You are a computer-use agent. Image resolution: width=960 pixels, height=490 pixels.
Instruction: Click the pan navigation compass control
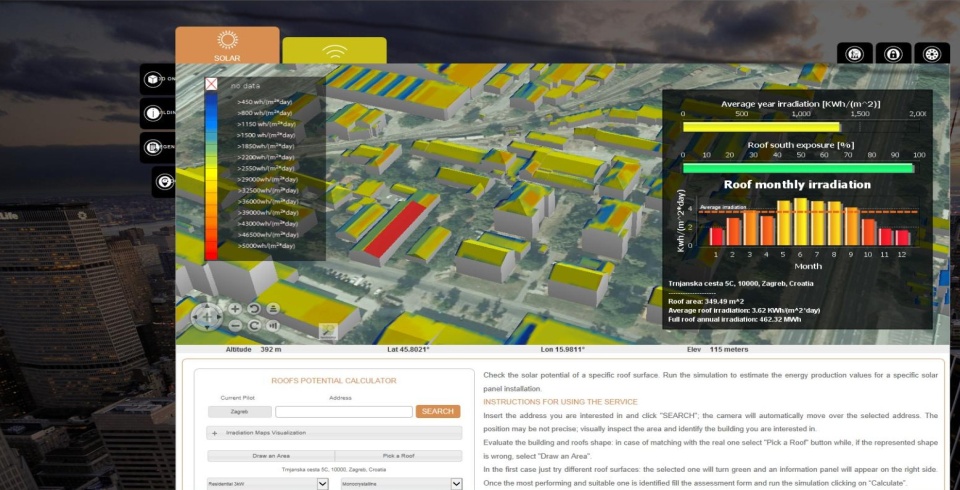206,317
